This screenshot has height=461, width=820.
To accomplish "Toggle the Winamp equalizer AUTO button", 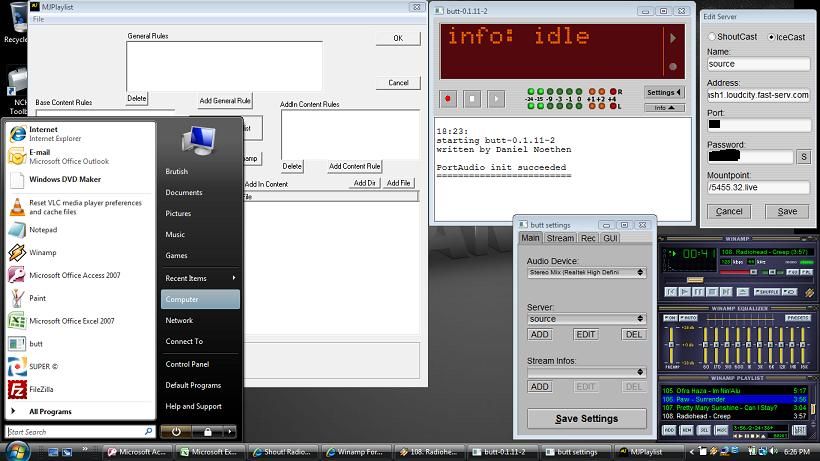I will coord(688,318).
